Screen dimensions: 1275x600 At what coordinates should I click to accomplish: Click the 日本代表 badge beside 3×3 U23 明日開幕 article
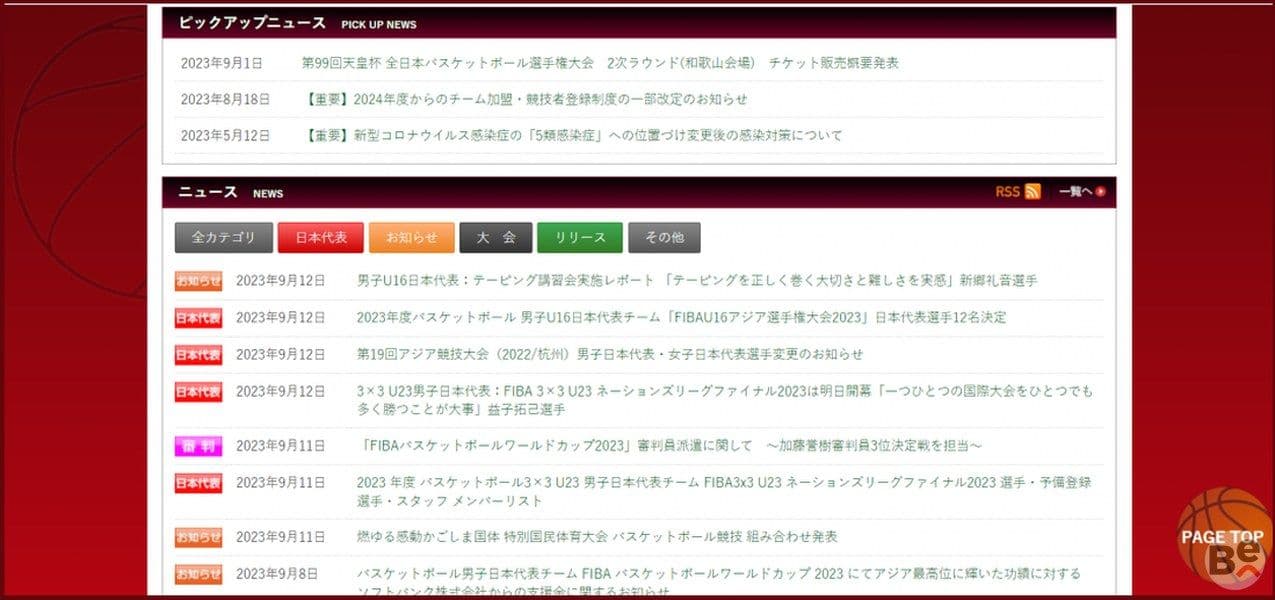click(x=198, y=391)
